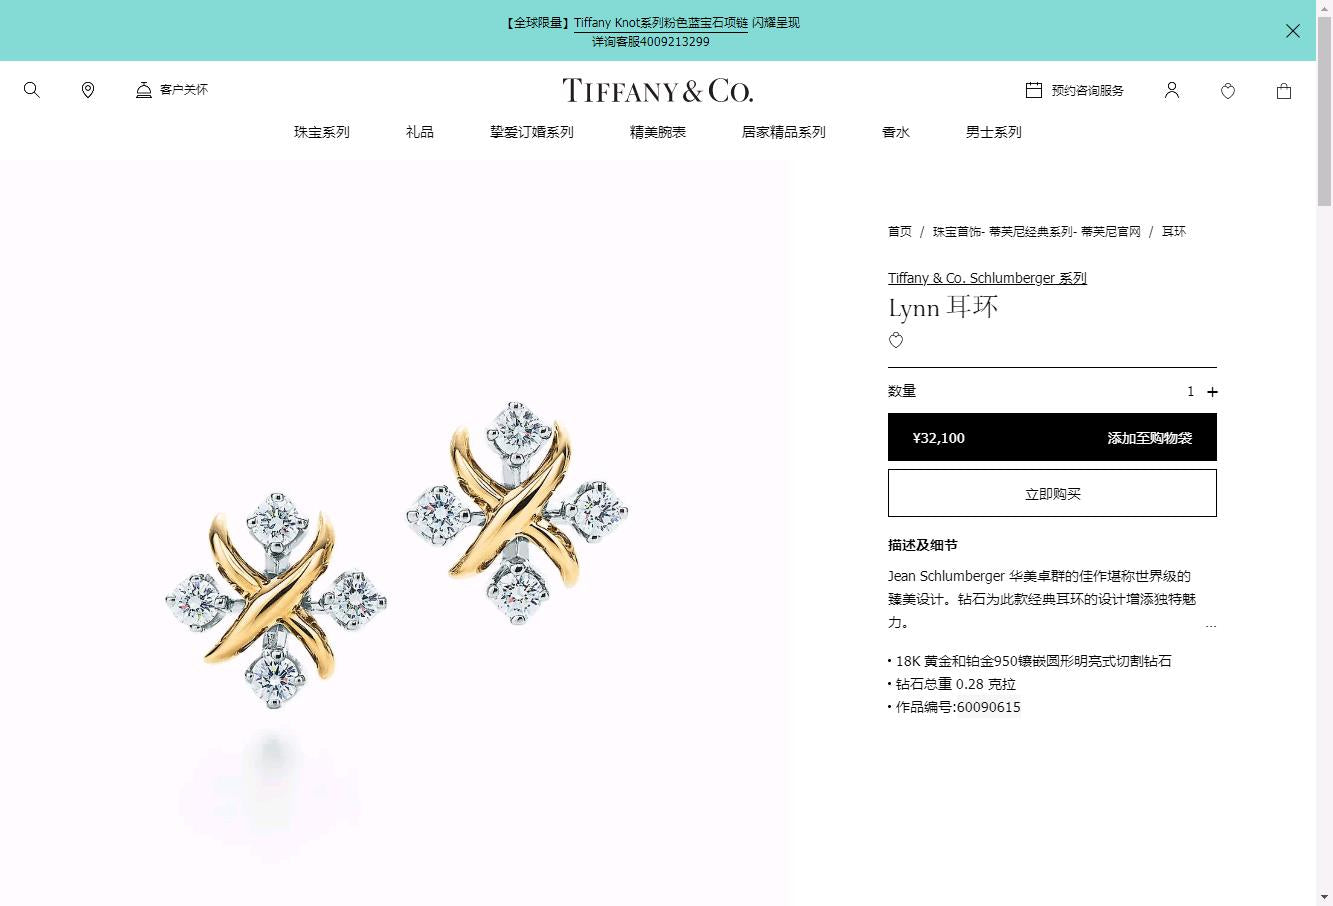This screenshot has height=906, width=1333.
Task: Open the shopping bag icon
Action: [1284, 91]
